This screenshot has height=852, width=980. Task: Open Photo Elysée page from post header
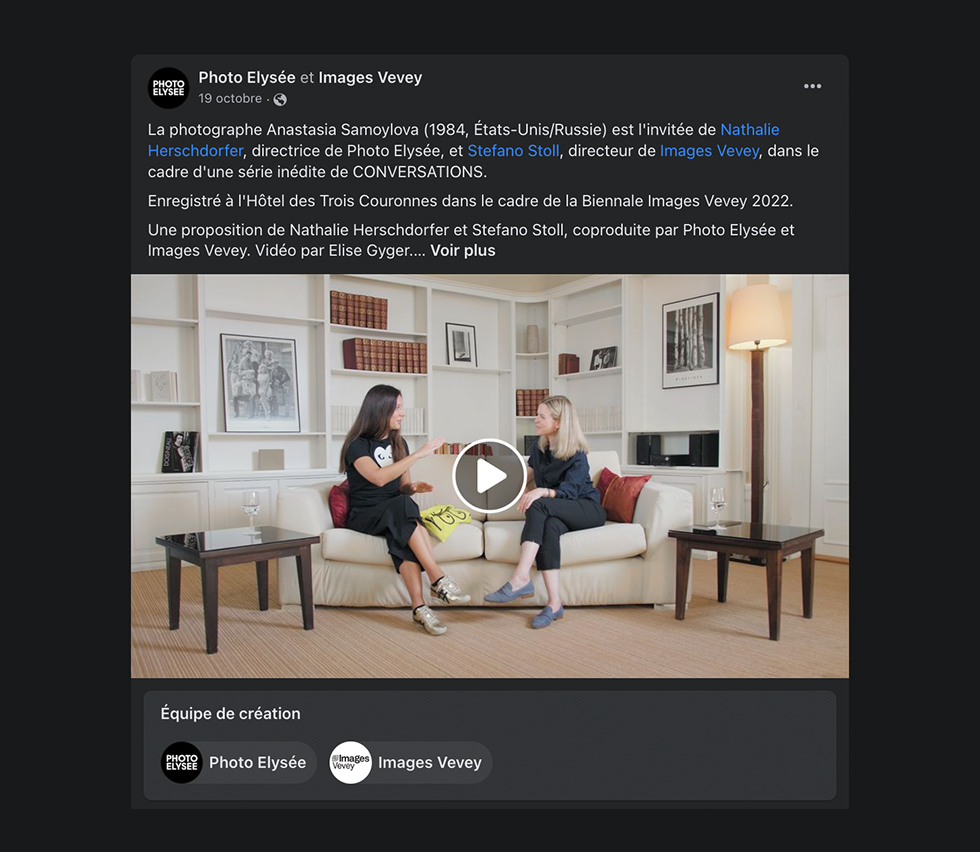point(247,78)
